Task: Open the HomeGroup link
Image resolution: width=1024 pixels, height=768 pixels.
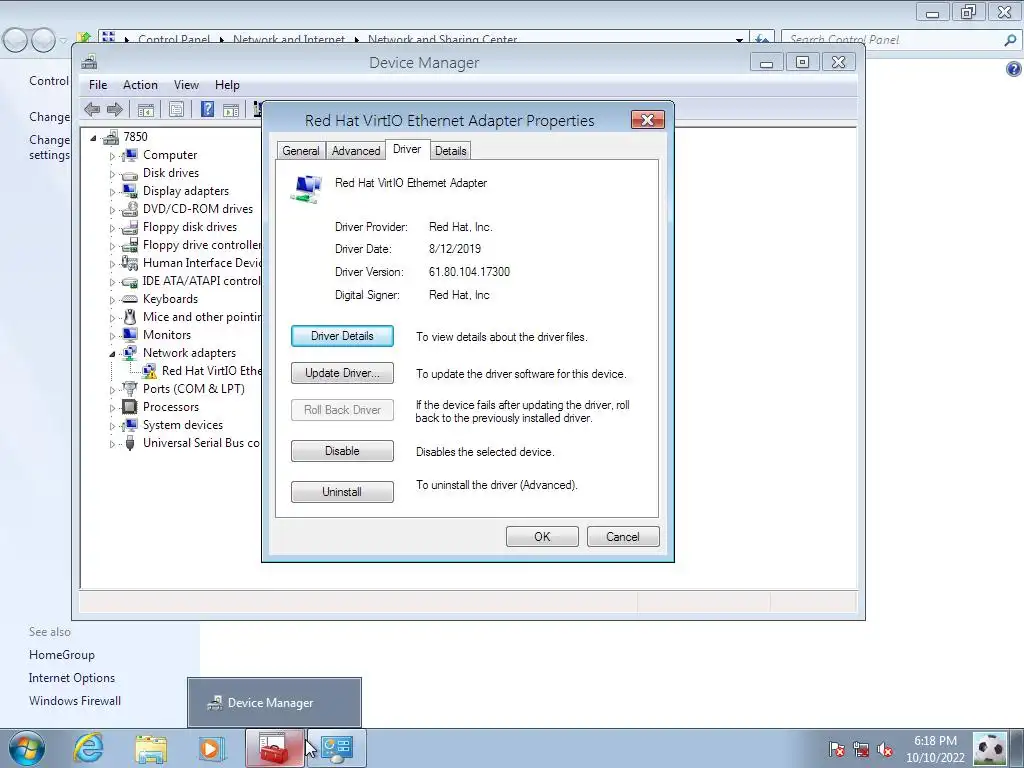Action: pyautogui.click(x=62, y=655)
